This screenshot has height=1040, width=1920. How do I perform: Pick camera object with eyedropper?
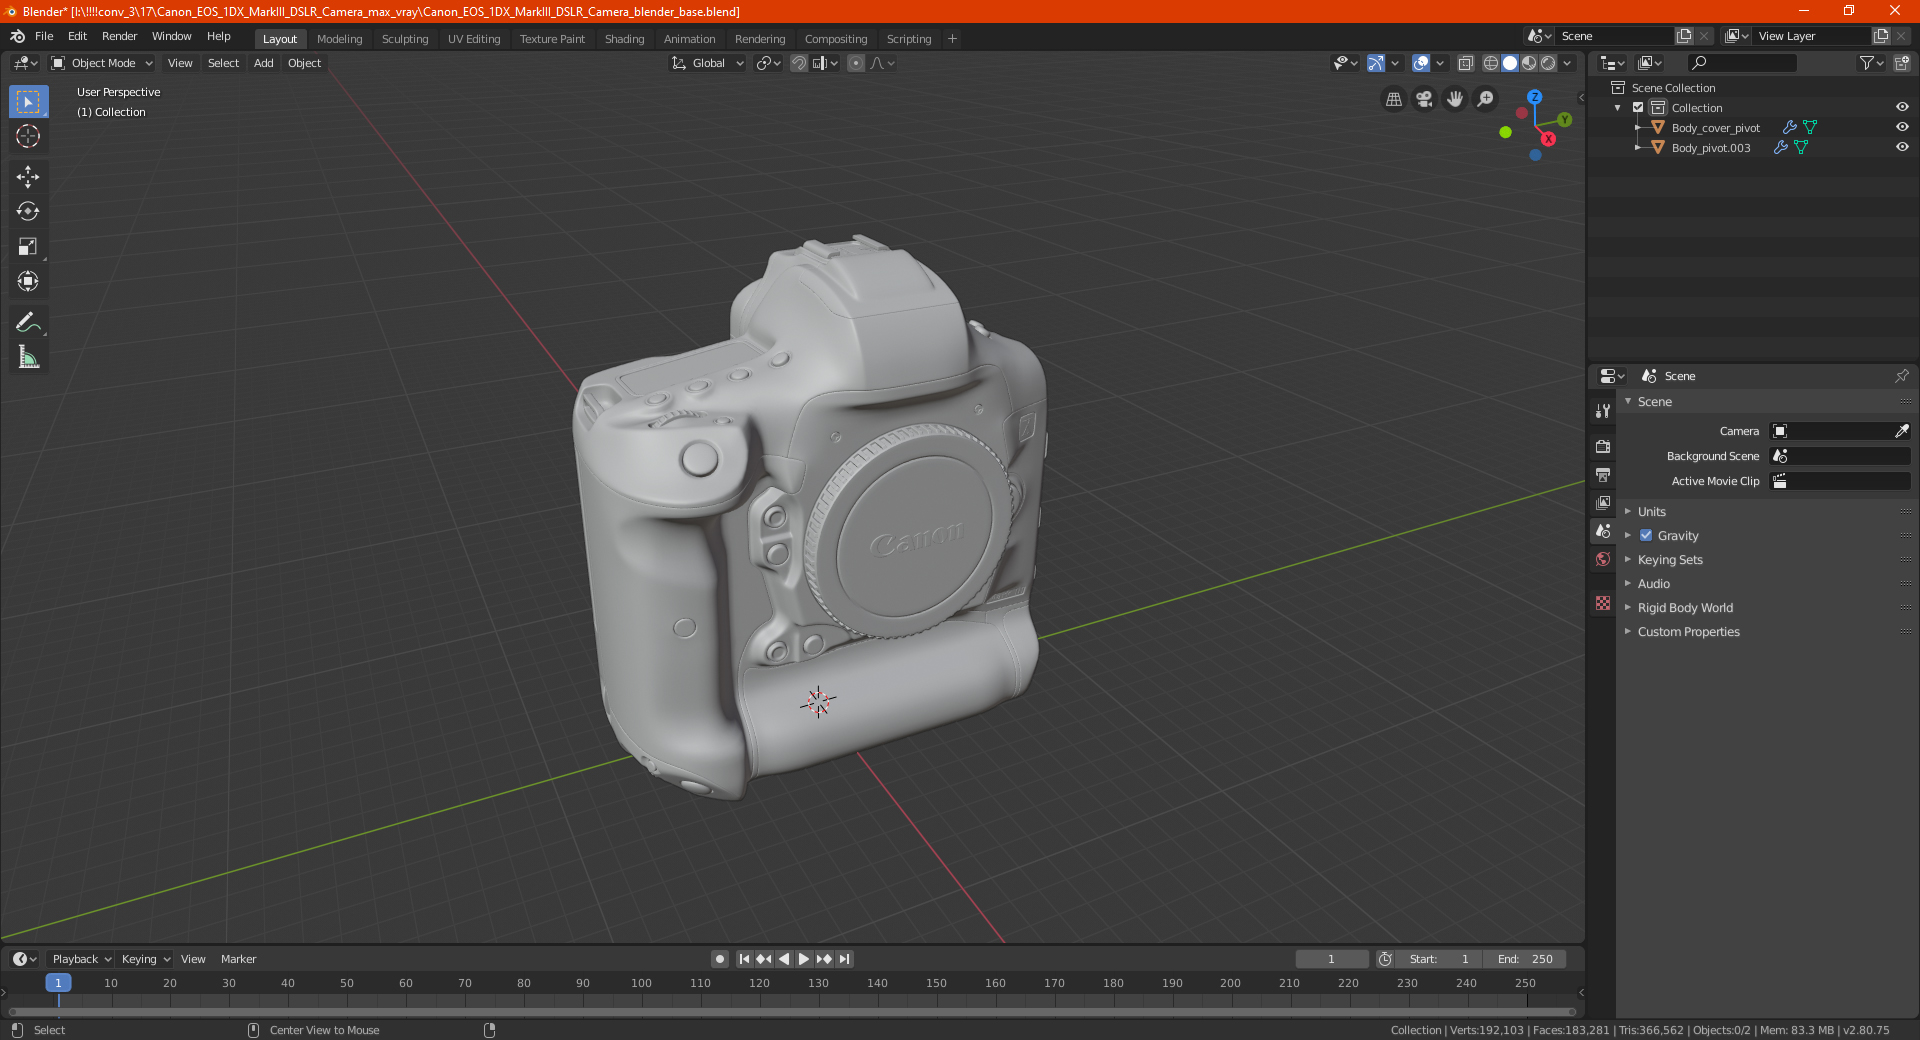click(1901, 431)
